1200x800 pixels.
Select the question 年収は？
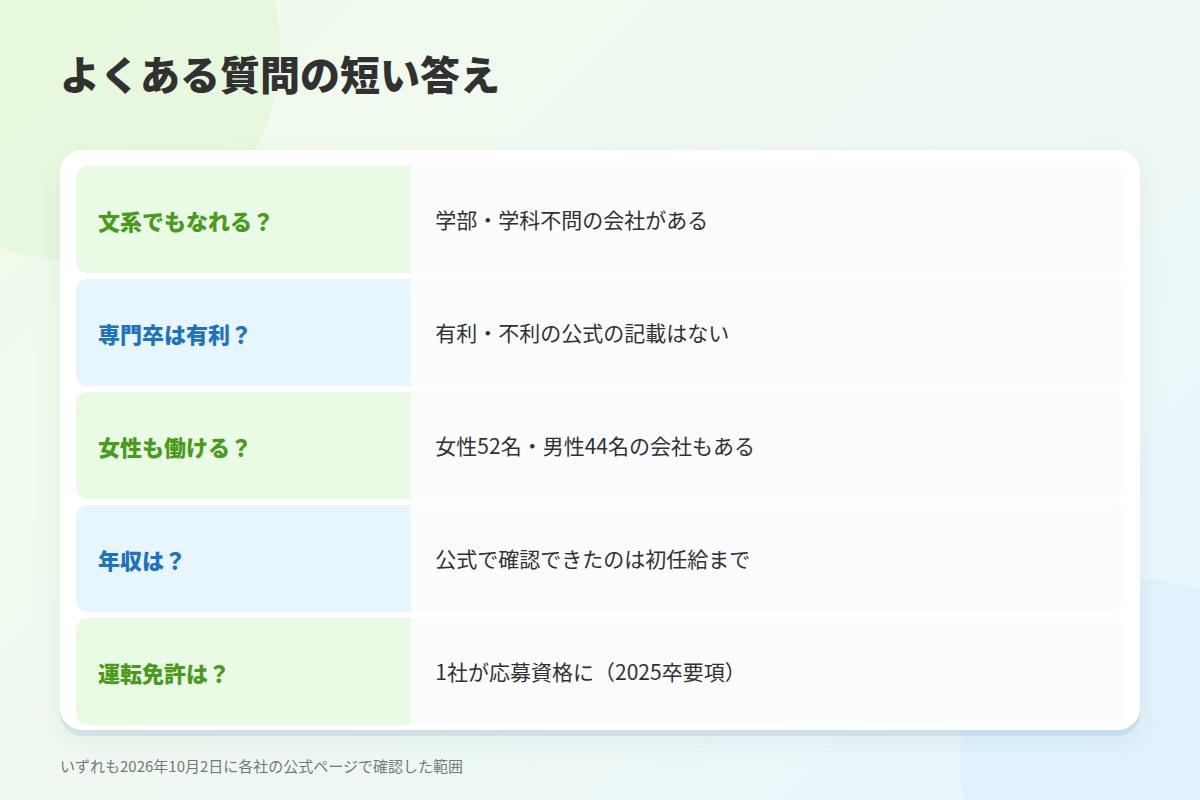[x=141, y=561]
